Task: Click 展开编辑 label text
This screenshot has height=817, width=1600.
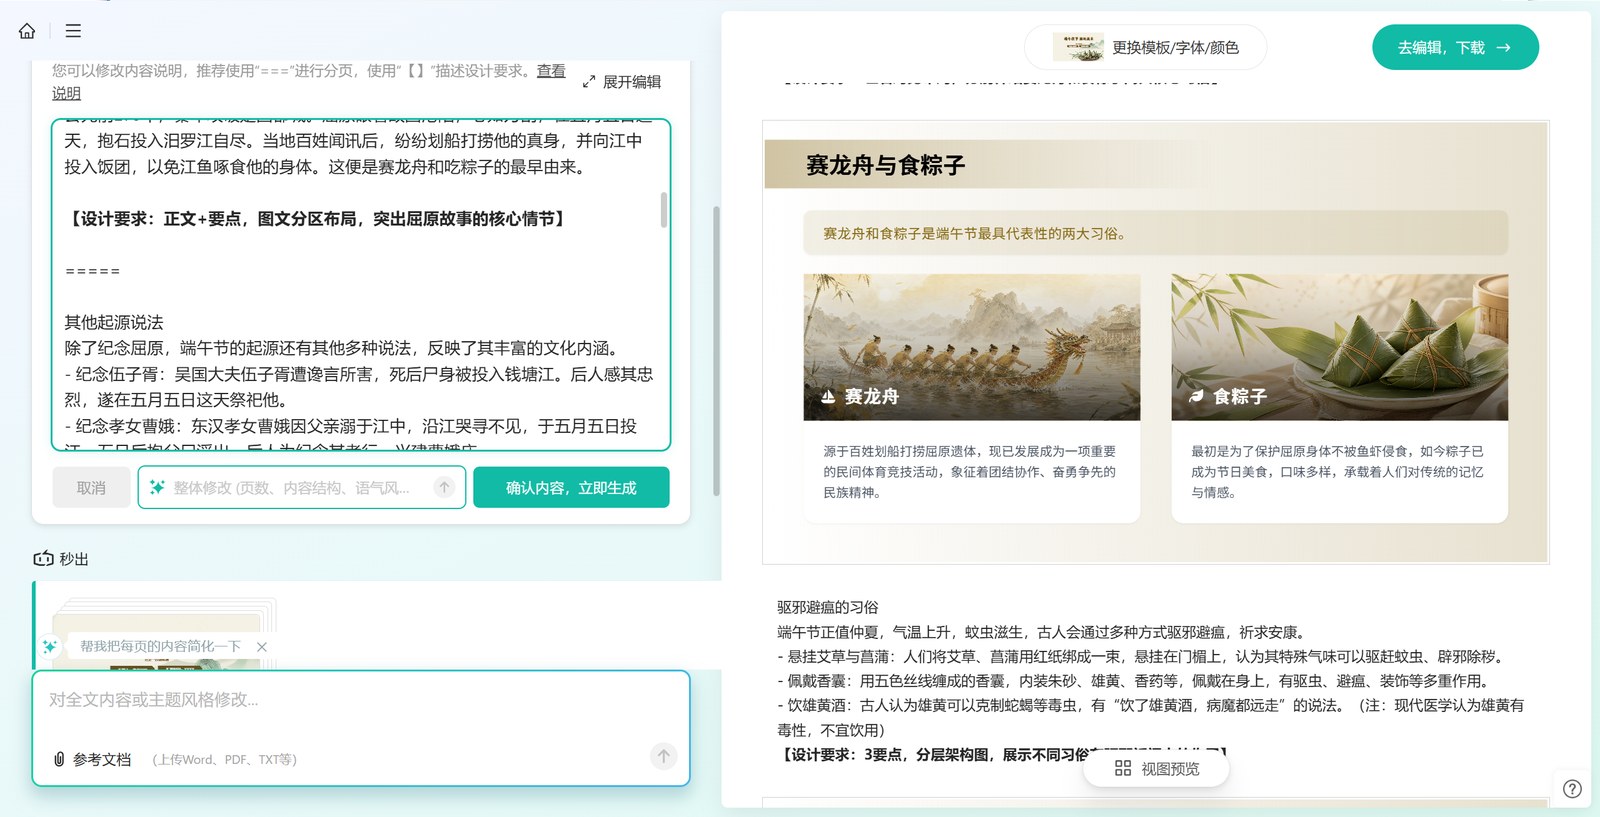Action: (631, 82)
